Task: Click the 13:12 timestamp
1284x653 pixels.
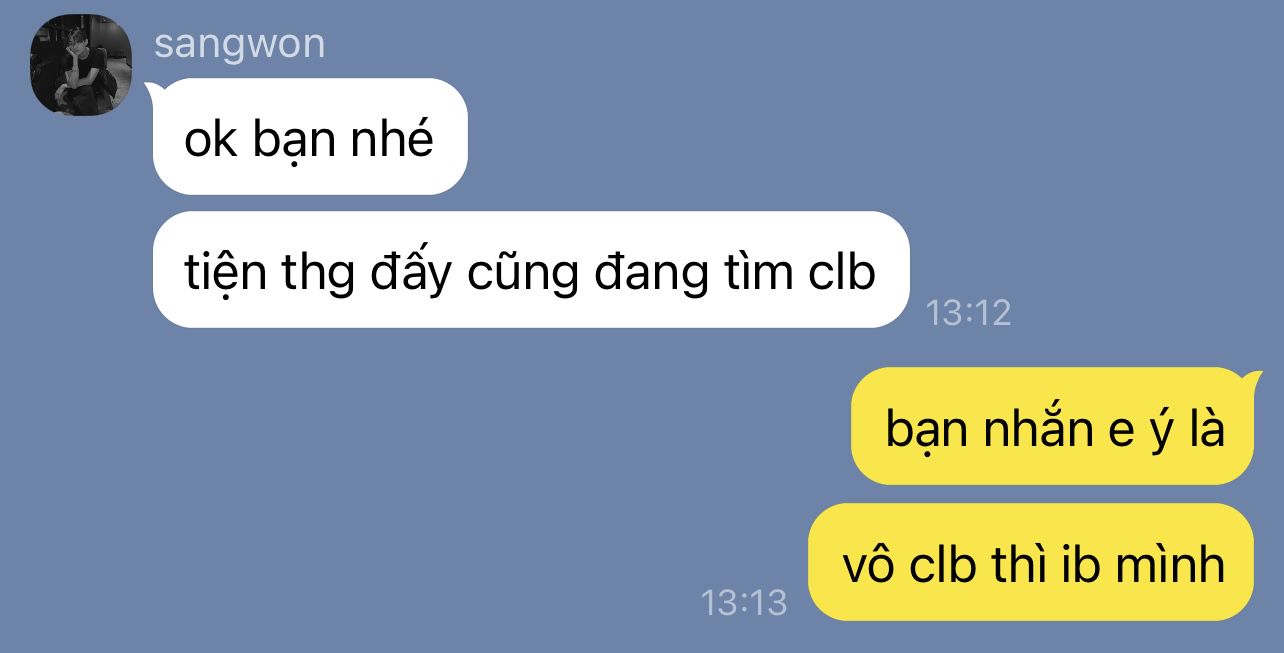Action: pos(968,313)
